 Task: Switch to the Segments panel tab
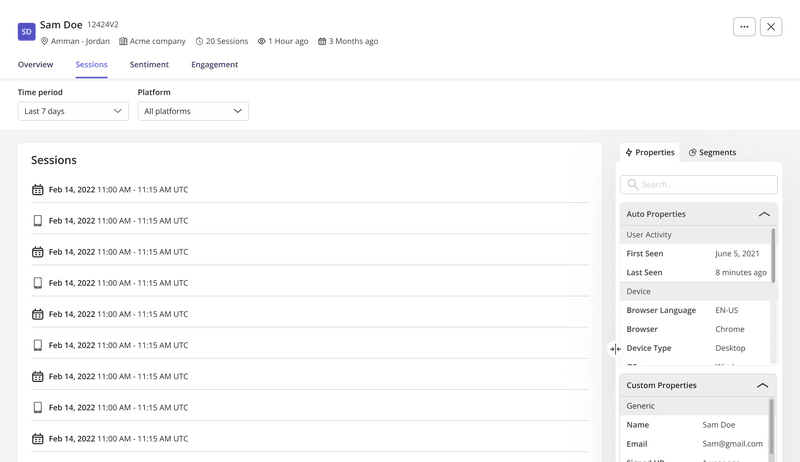point(712,152)
